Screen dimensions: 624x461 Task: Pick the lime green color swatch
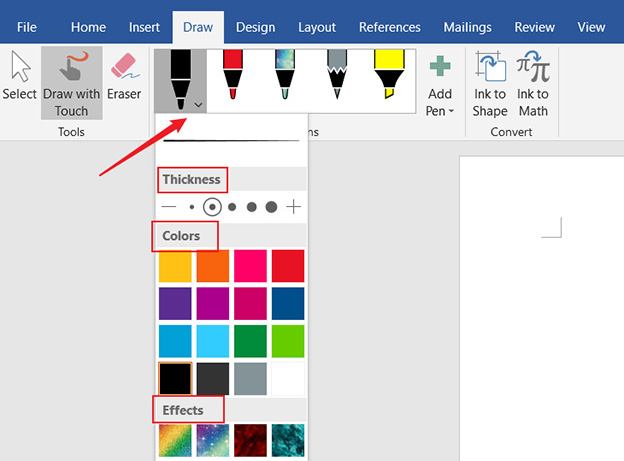tap(288, 341)
